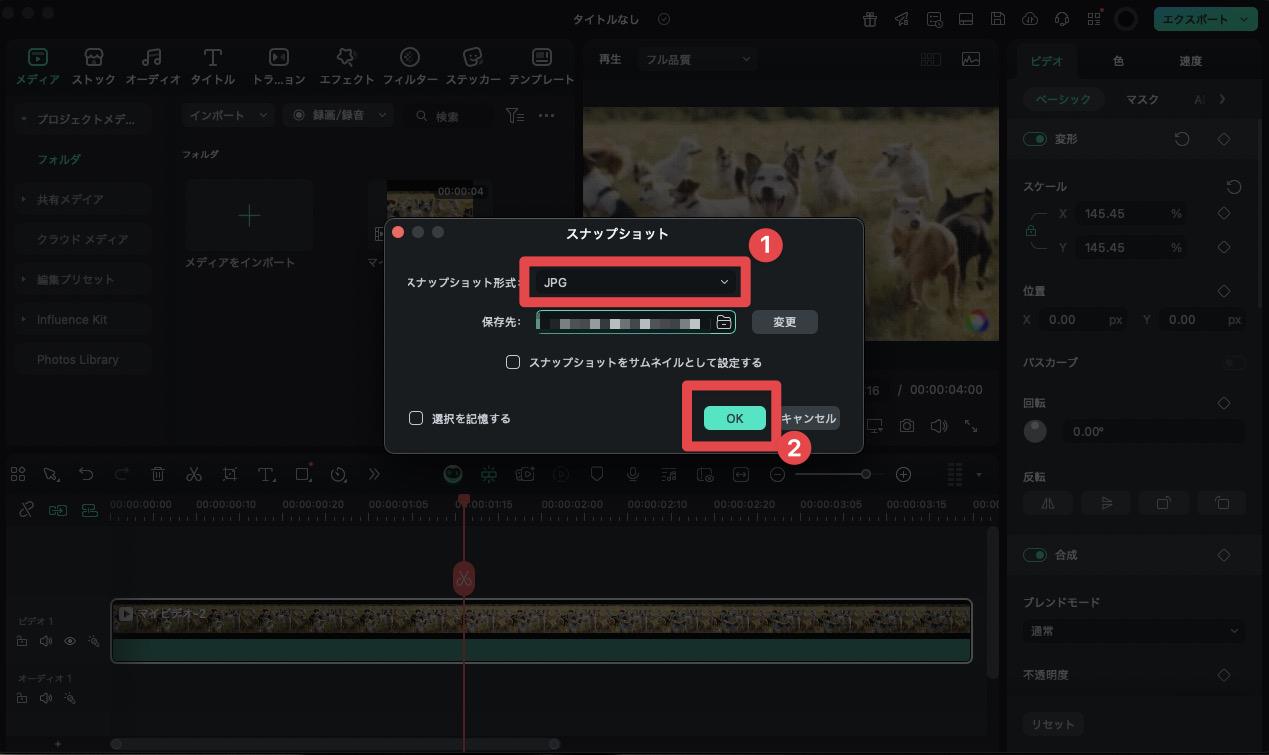Viewport: 1269px width, 755px height.
Task: Open the gift icon in title bar
Action: [x=870, y=19]
